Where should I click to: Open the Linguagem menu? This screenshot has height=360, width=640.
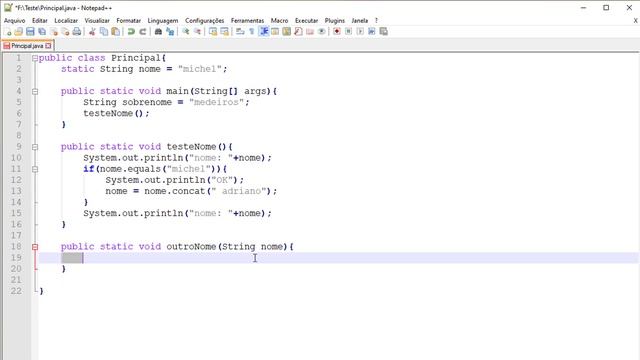163,20
